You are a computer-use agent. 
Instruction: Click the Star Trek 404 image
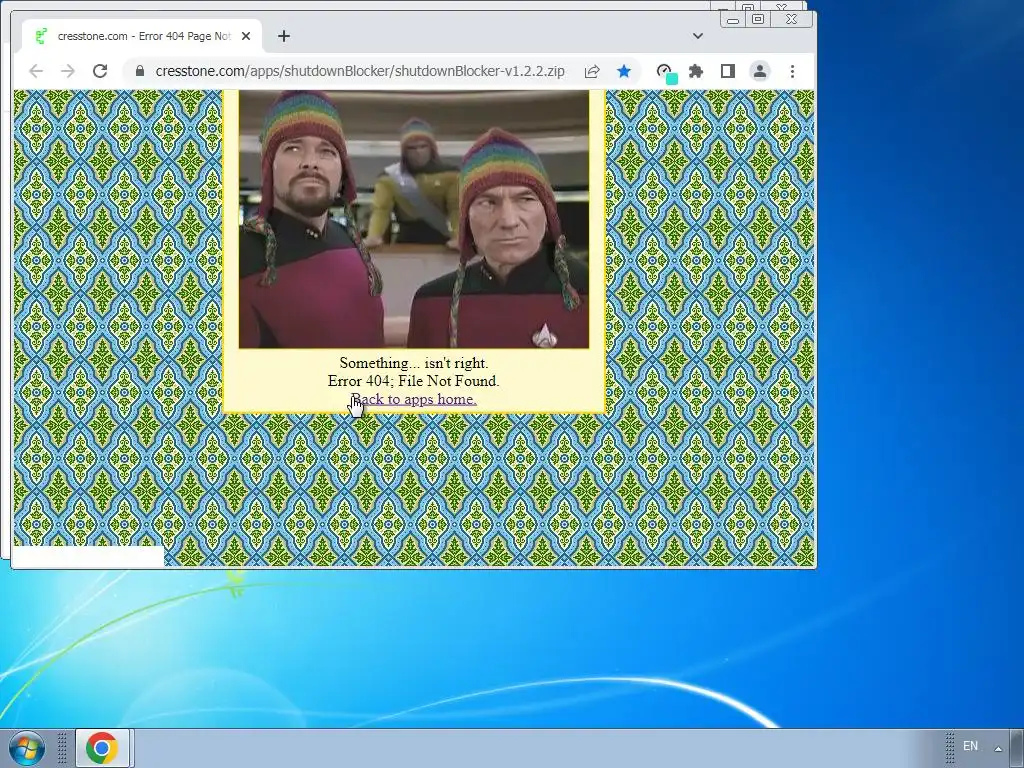pos(413,219)
